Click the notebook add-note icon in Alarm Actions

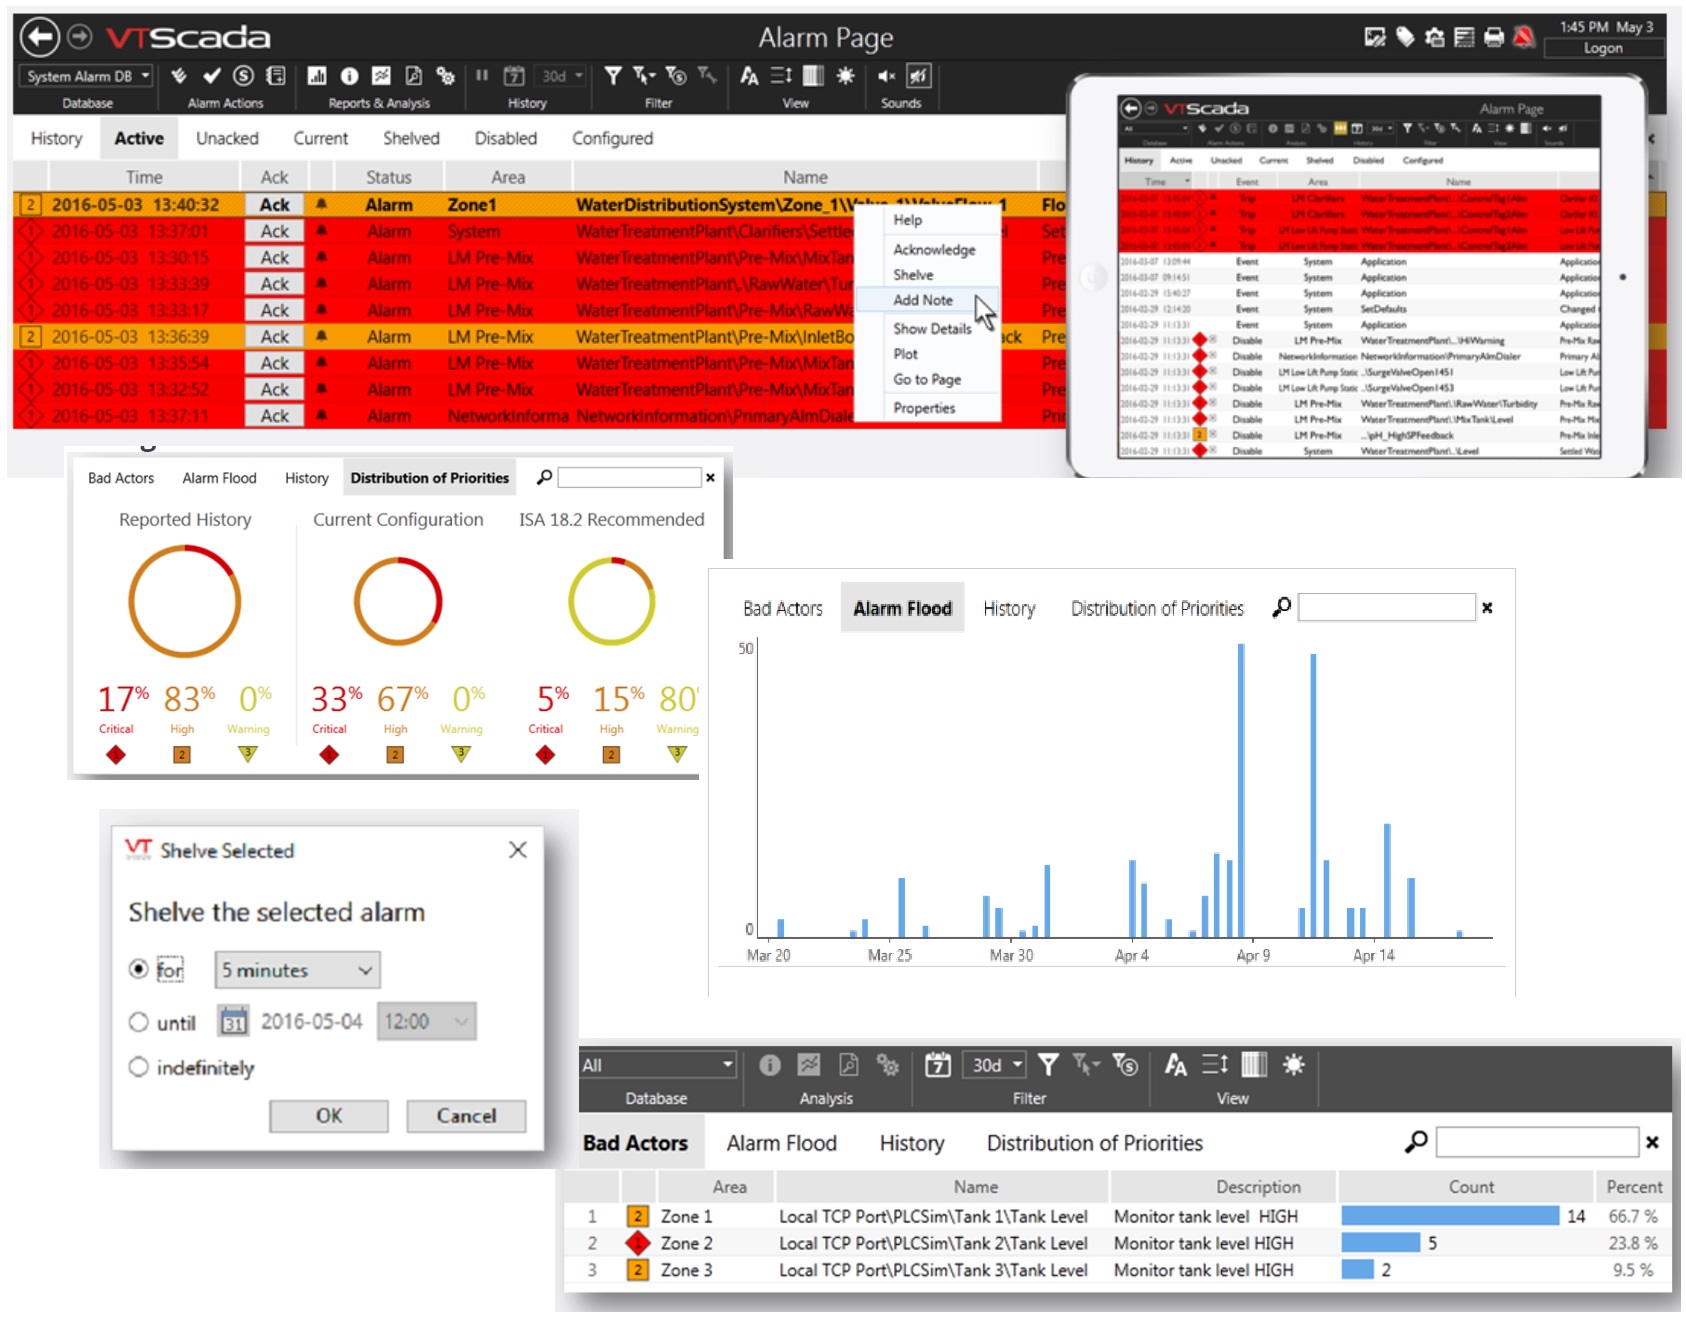pyautogui.click(x=276, y=76)
